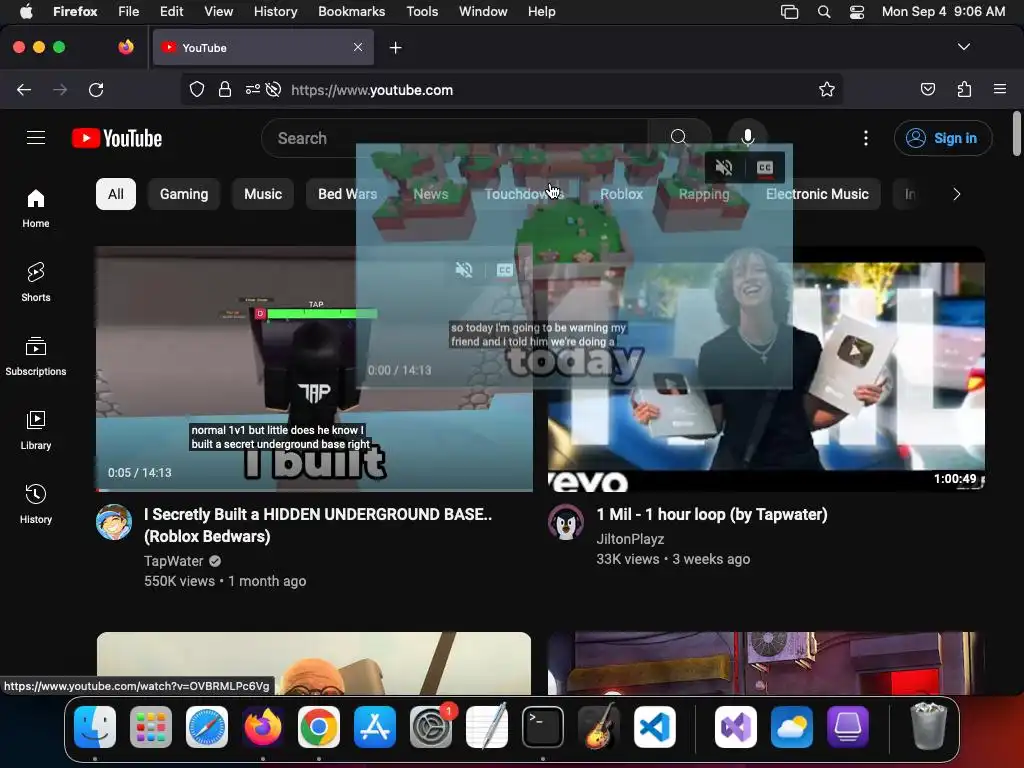This screenshot has width=1024, height=768.
Task: Click the Sign in button
Action: (x=943, y=138)
